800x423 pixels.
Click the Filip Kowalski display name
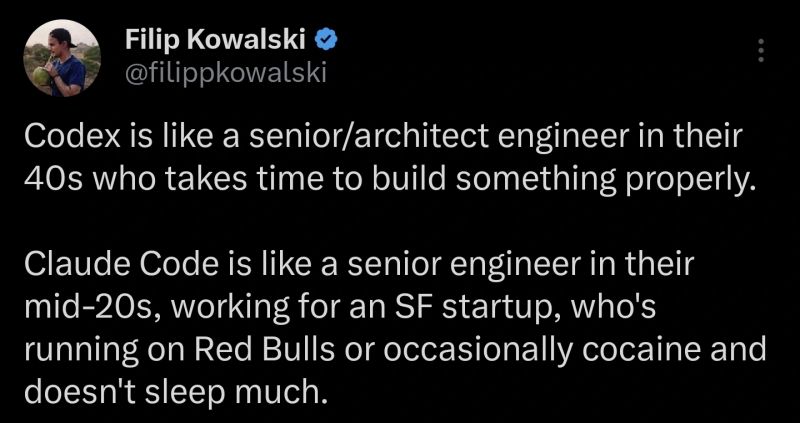point(214,40)
